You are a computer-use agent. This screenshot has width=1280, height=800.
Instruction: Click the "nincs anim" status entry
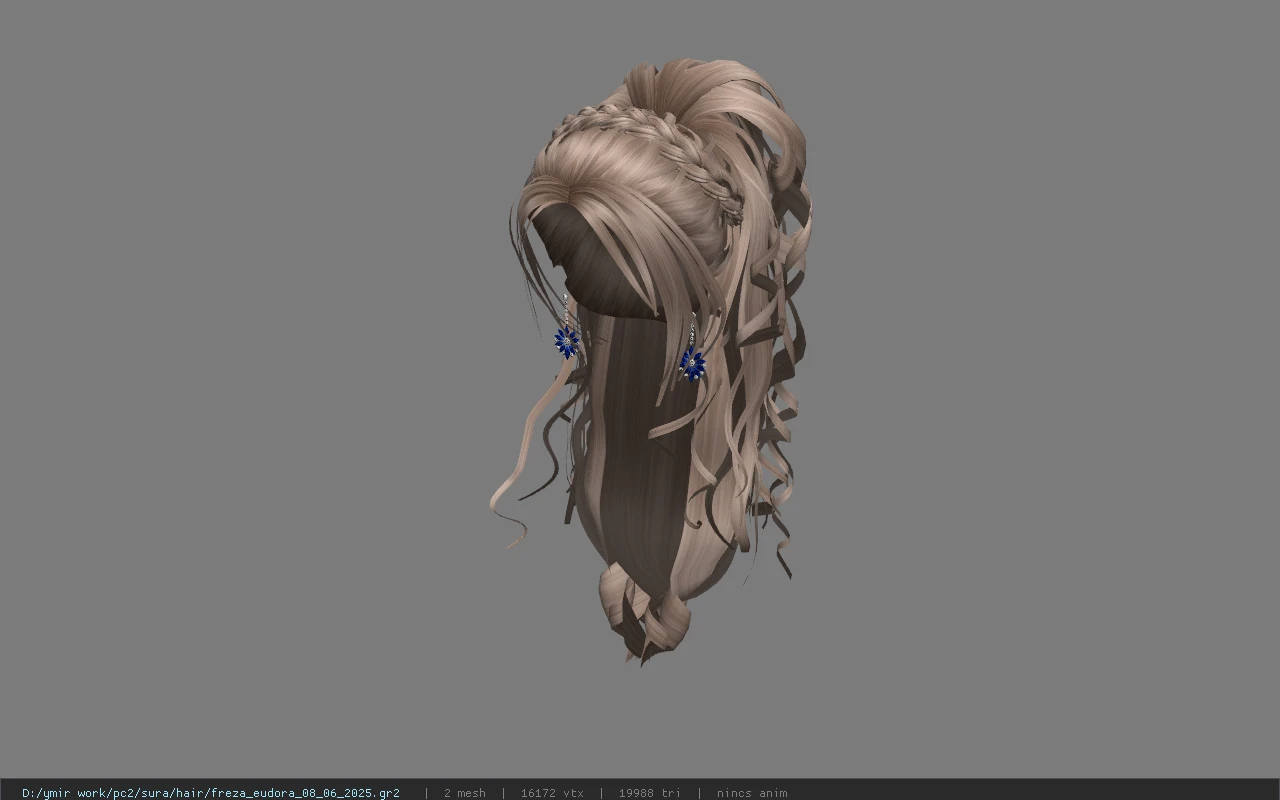752,793
